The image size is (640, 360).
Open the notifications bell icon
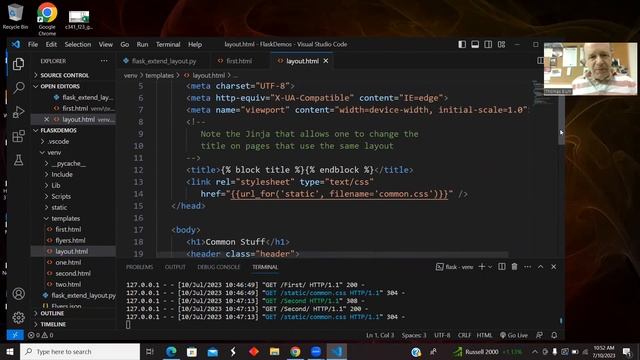(554, 335)
